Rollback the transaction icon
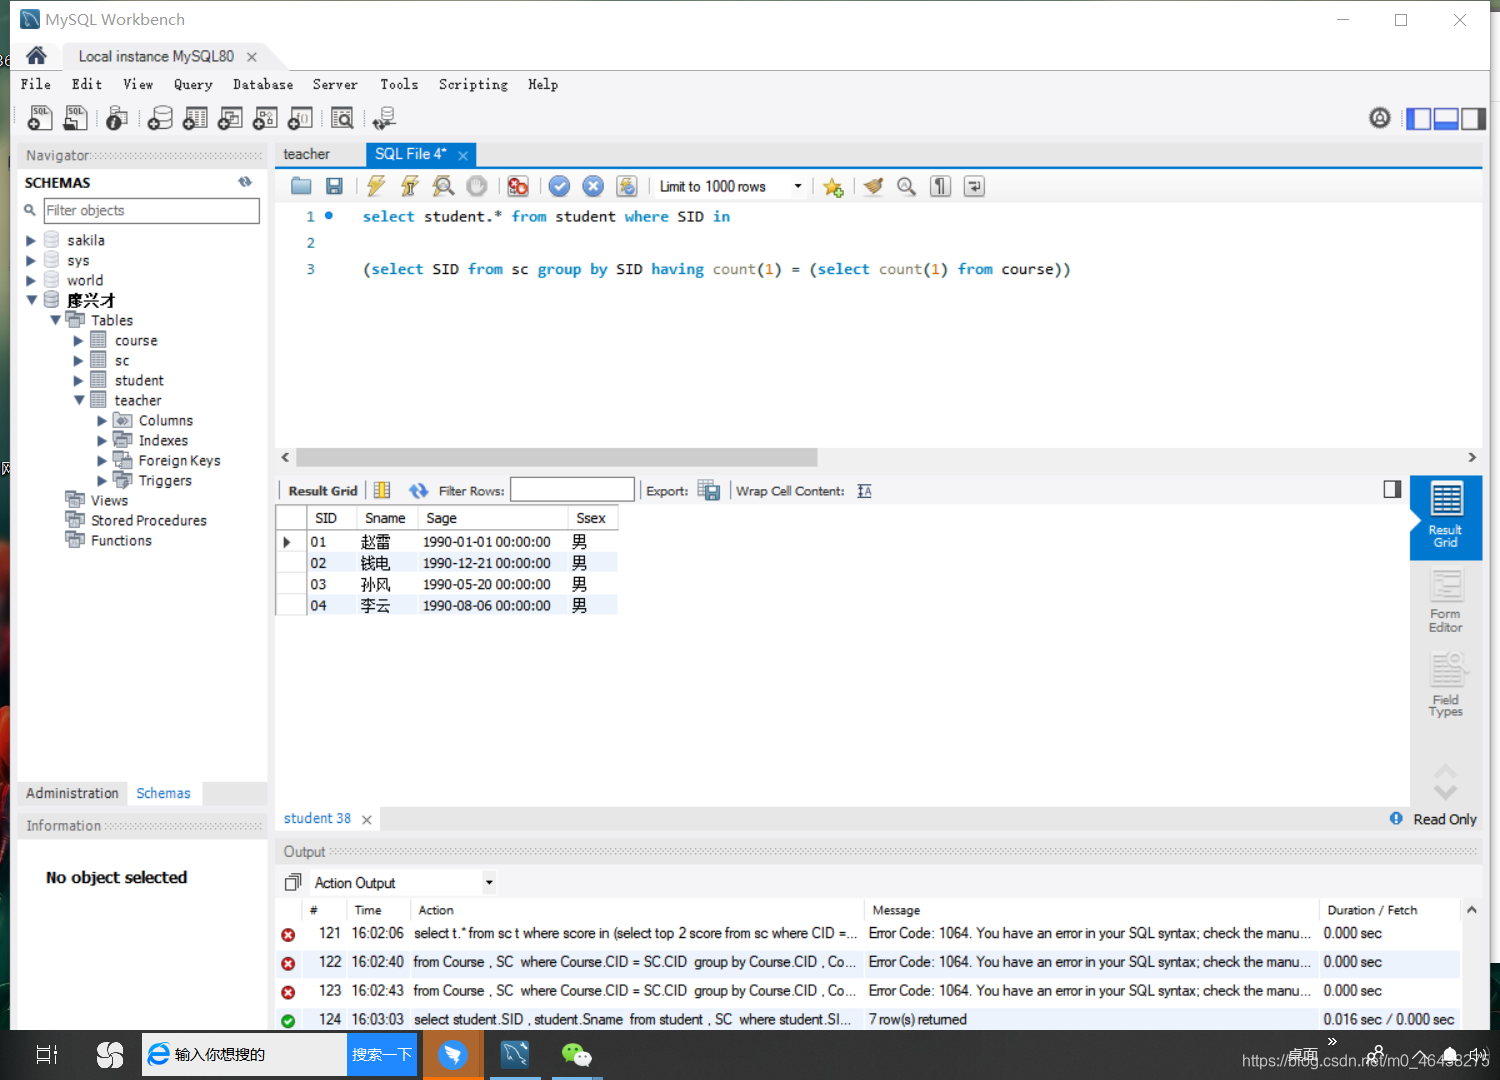Viewport: 1500px width, 1080px height. click(x=593, y=186)
